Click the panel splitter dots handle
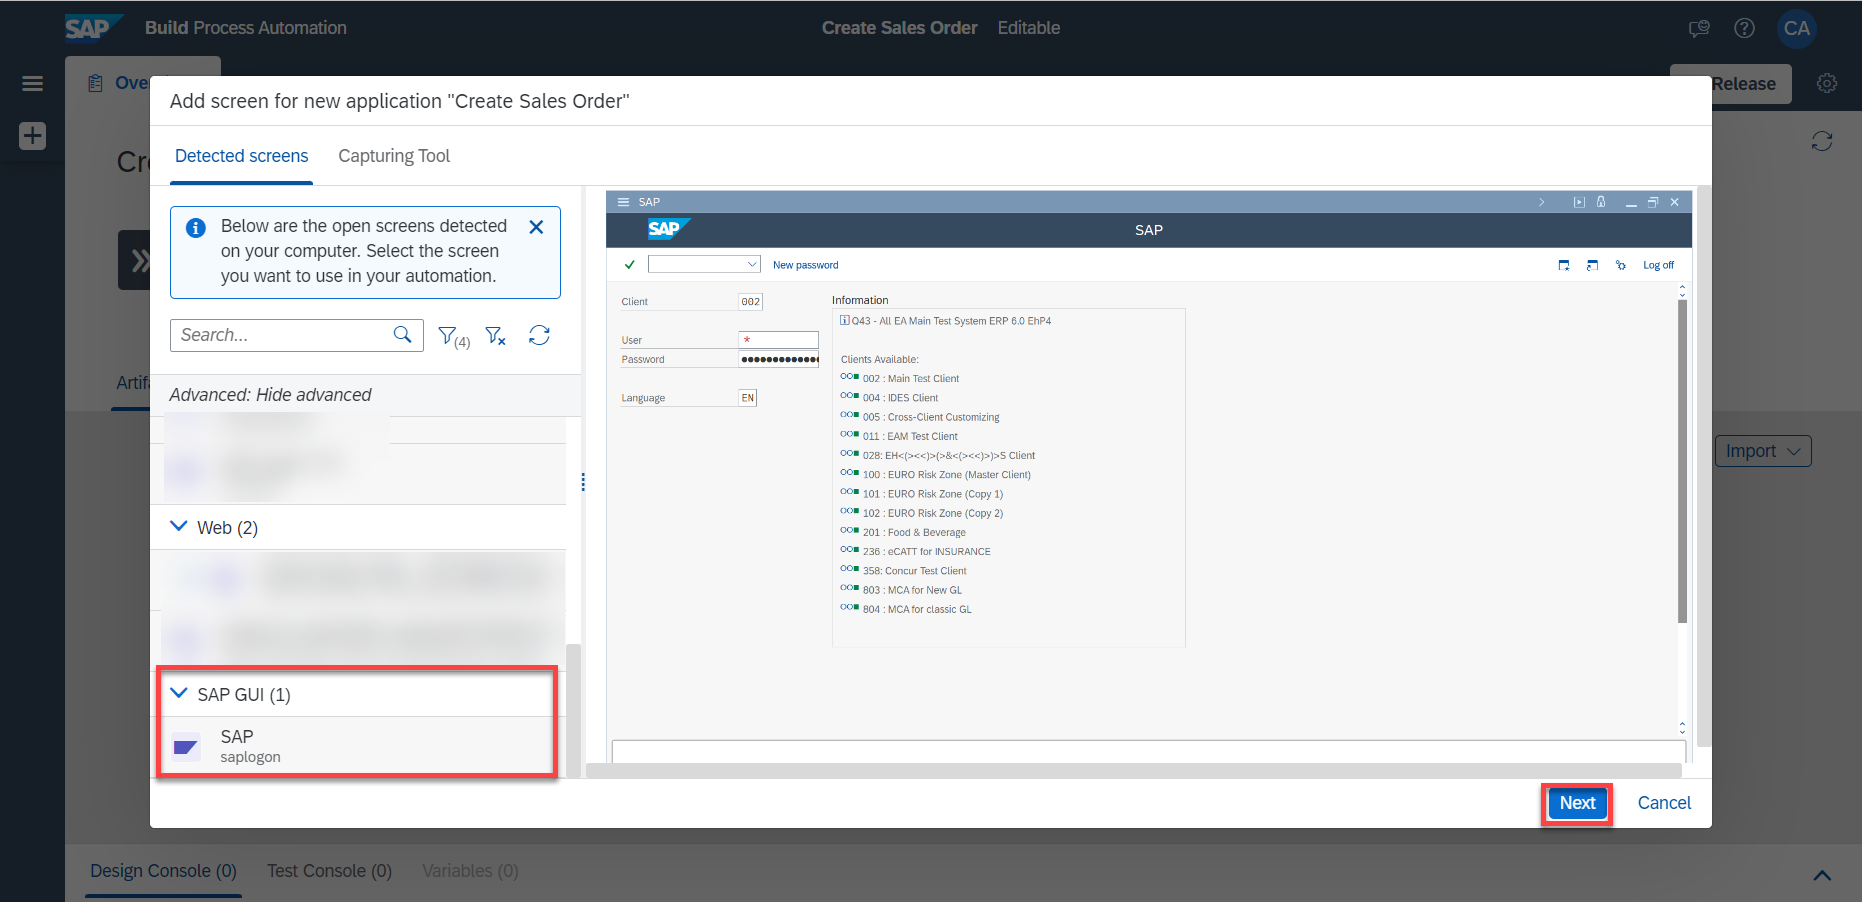Image resolution: width=1862 pixels, height=902 pixels. (x=583, y=482)
